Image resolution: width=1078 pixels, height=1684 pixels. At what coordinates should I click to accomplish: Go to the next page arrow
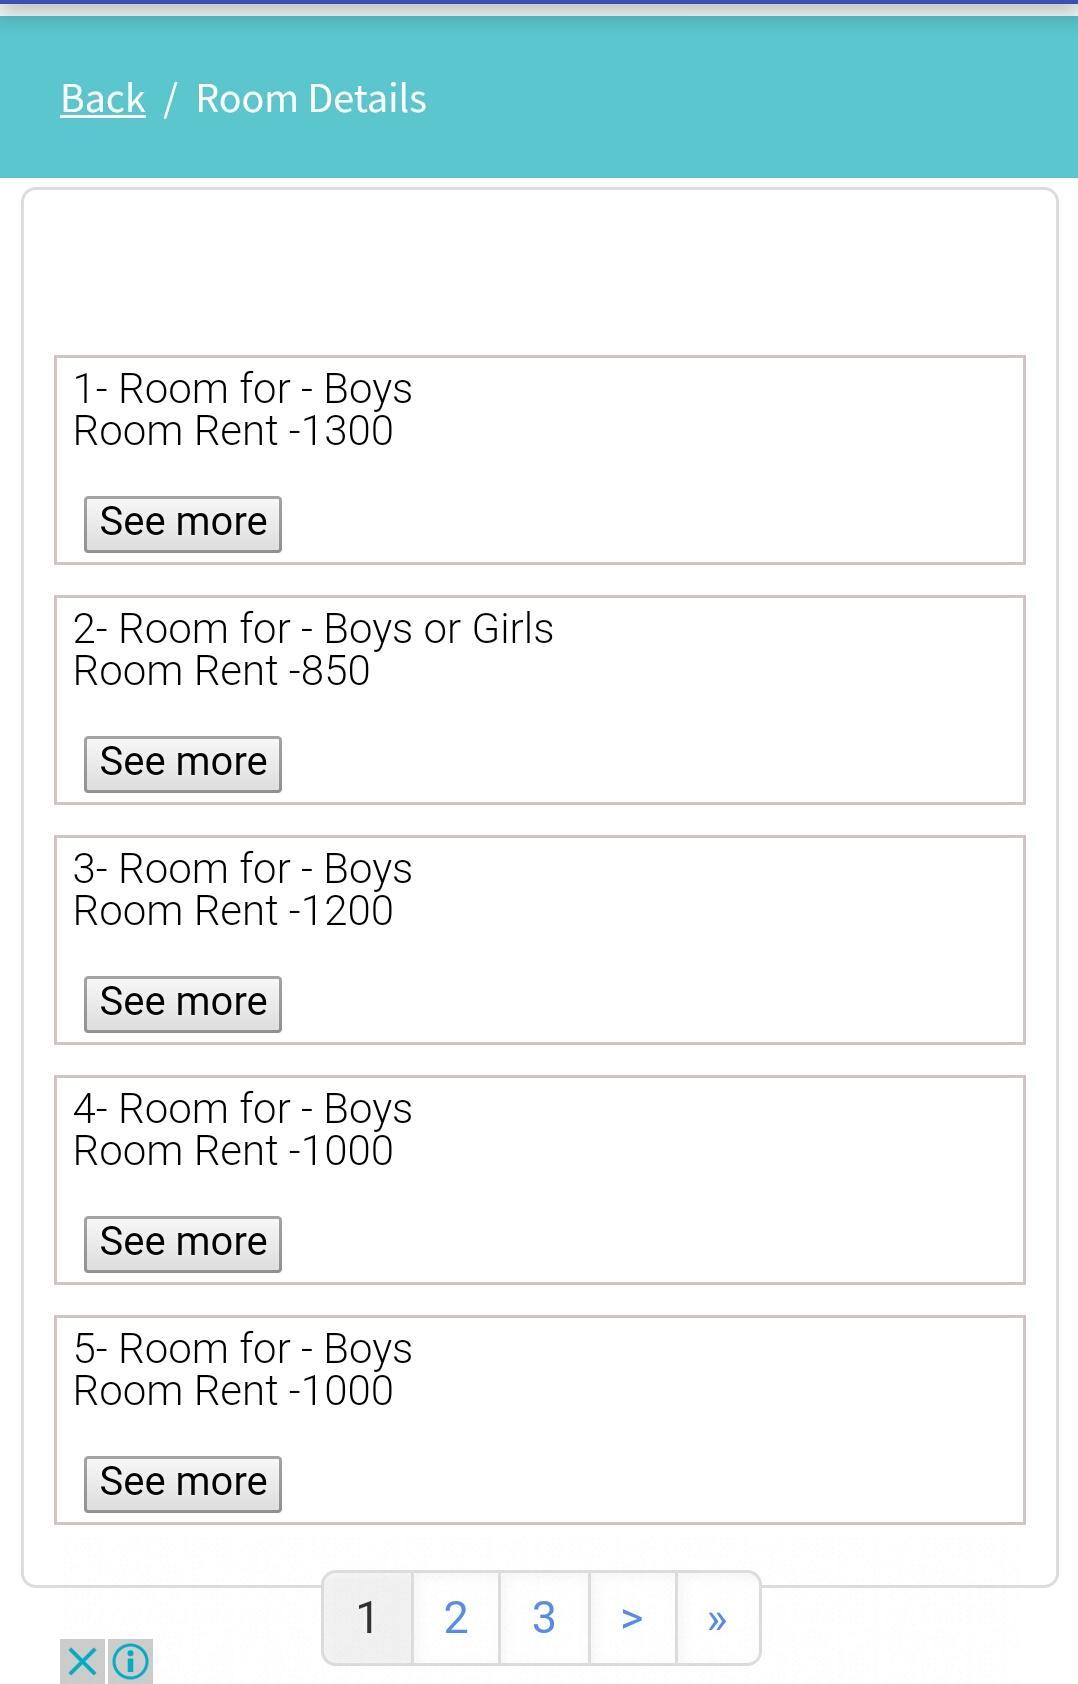(632, 1618)
